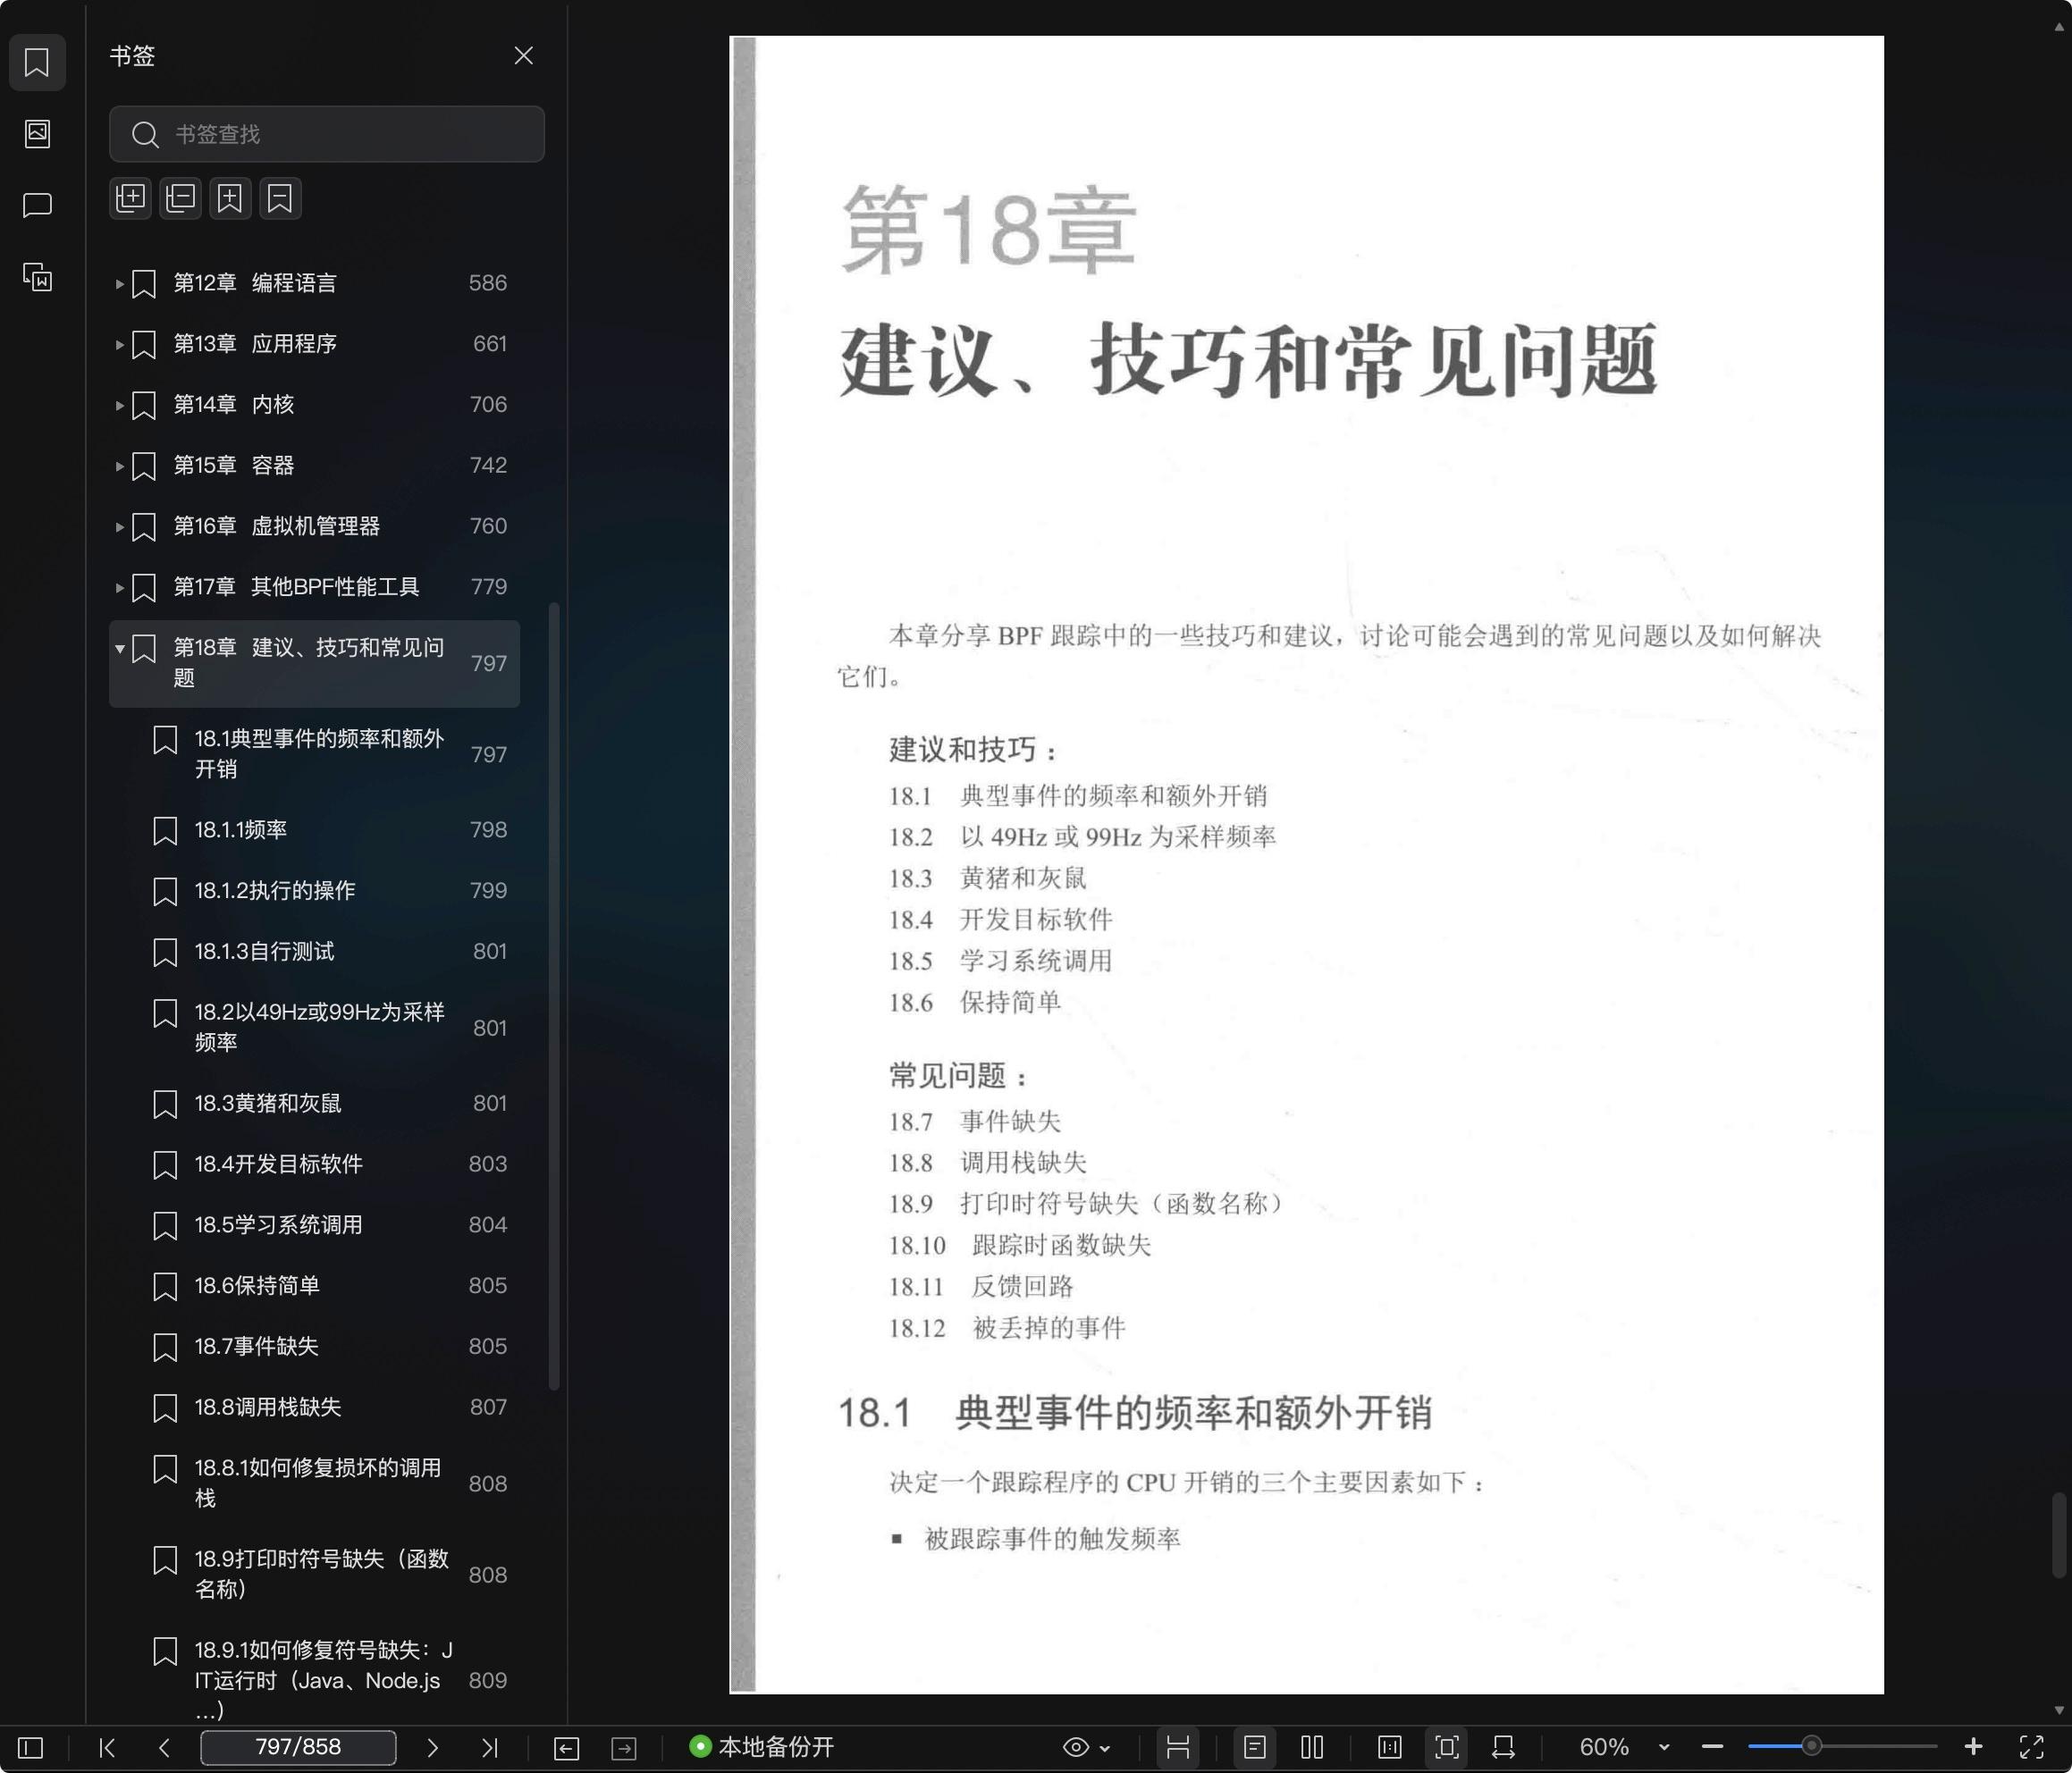Click the bookmark search field
Viewport: 2072px width, 1773px height.
(x=327, y=134)
